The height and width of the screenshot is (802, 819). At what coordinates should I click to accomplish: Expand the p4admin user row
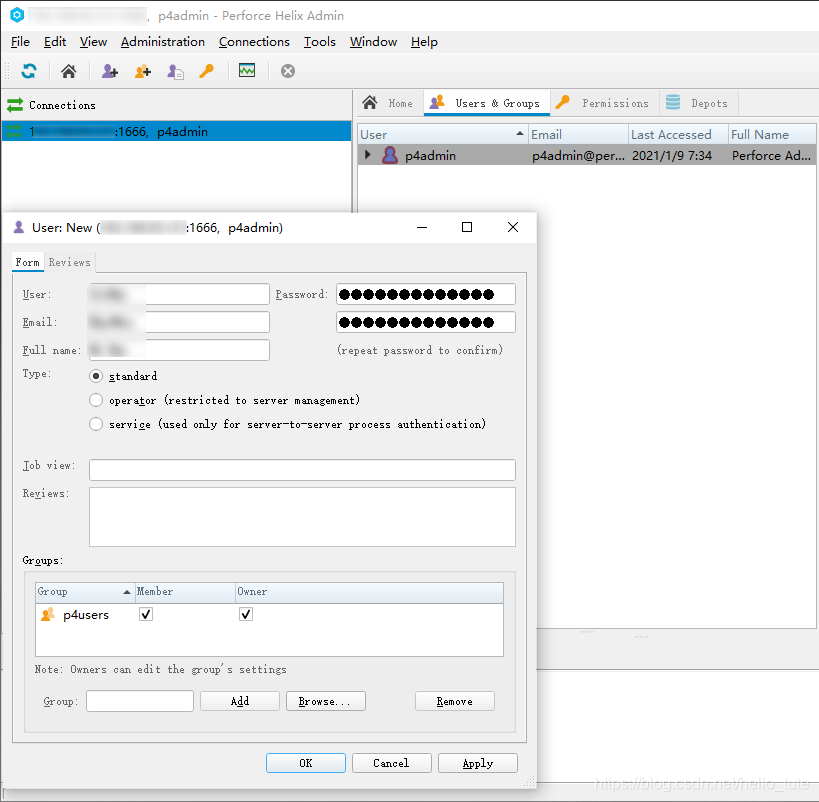click(x=368, y=155)
